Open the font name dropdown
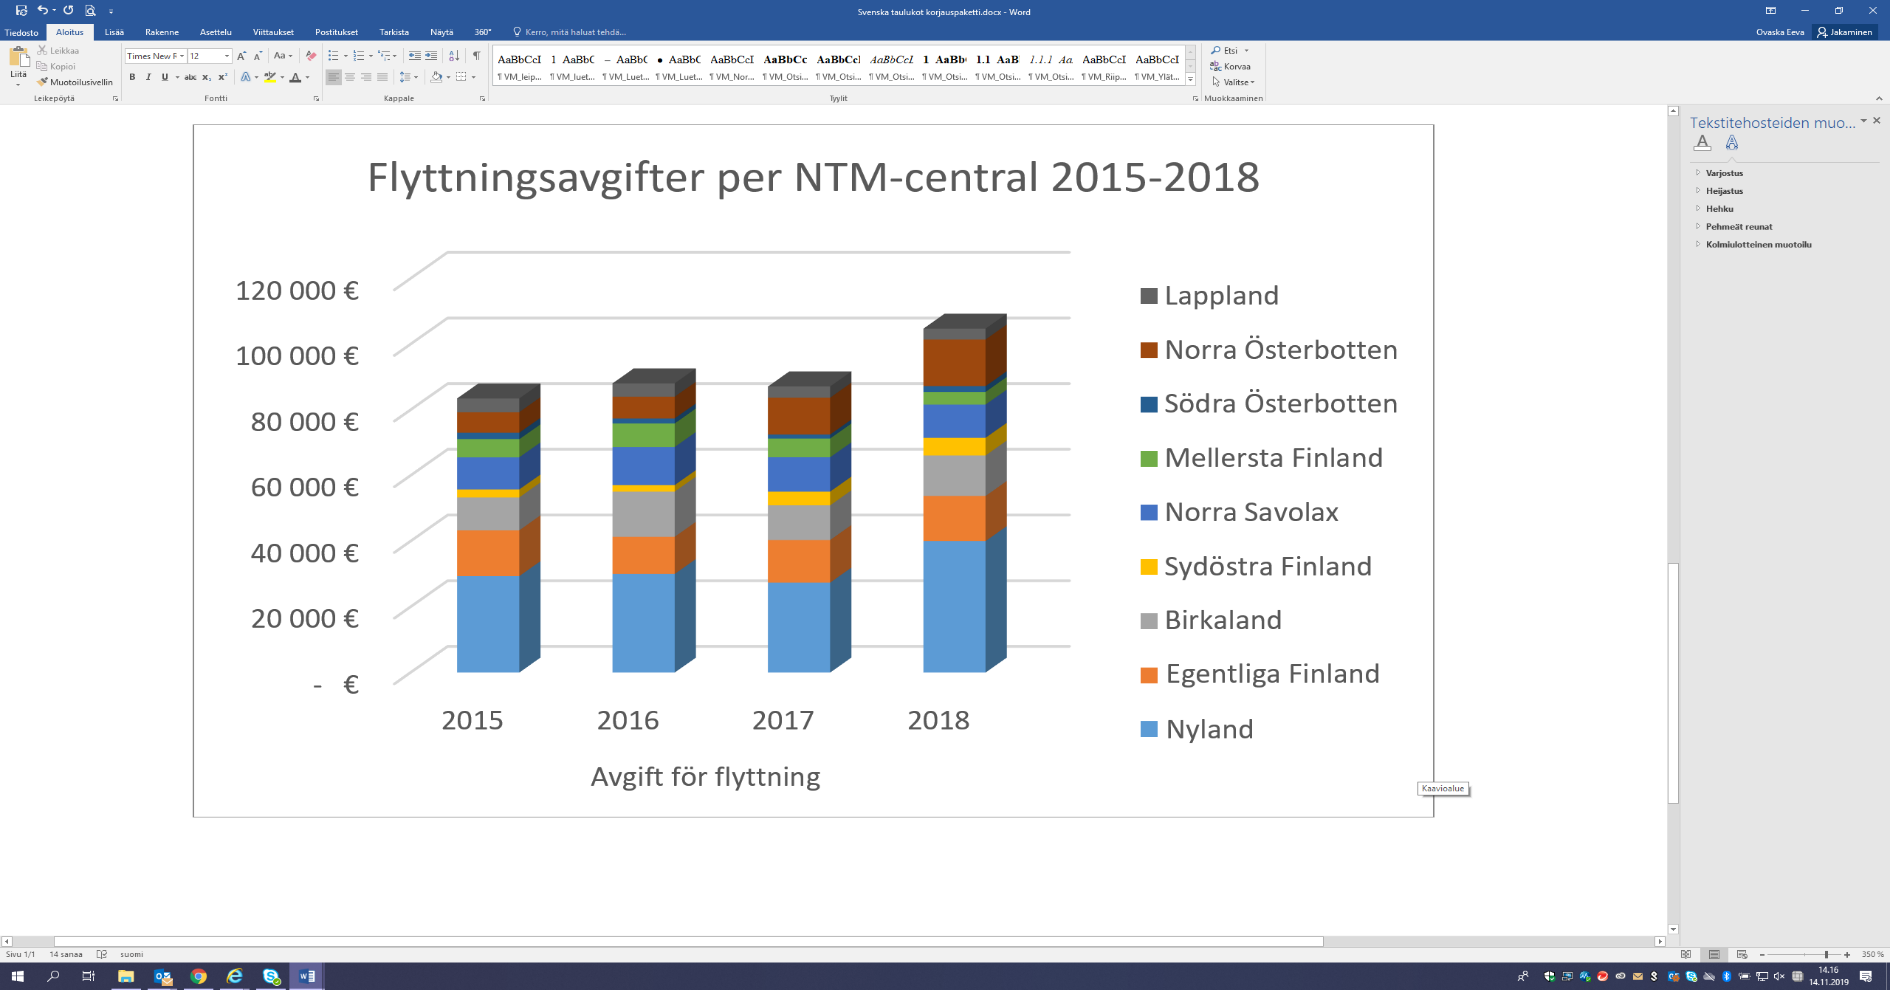The image size is (1890, 990). [182, 56]
